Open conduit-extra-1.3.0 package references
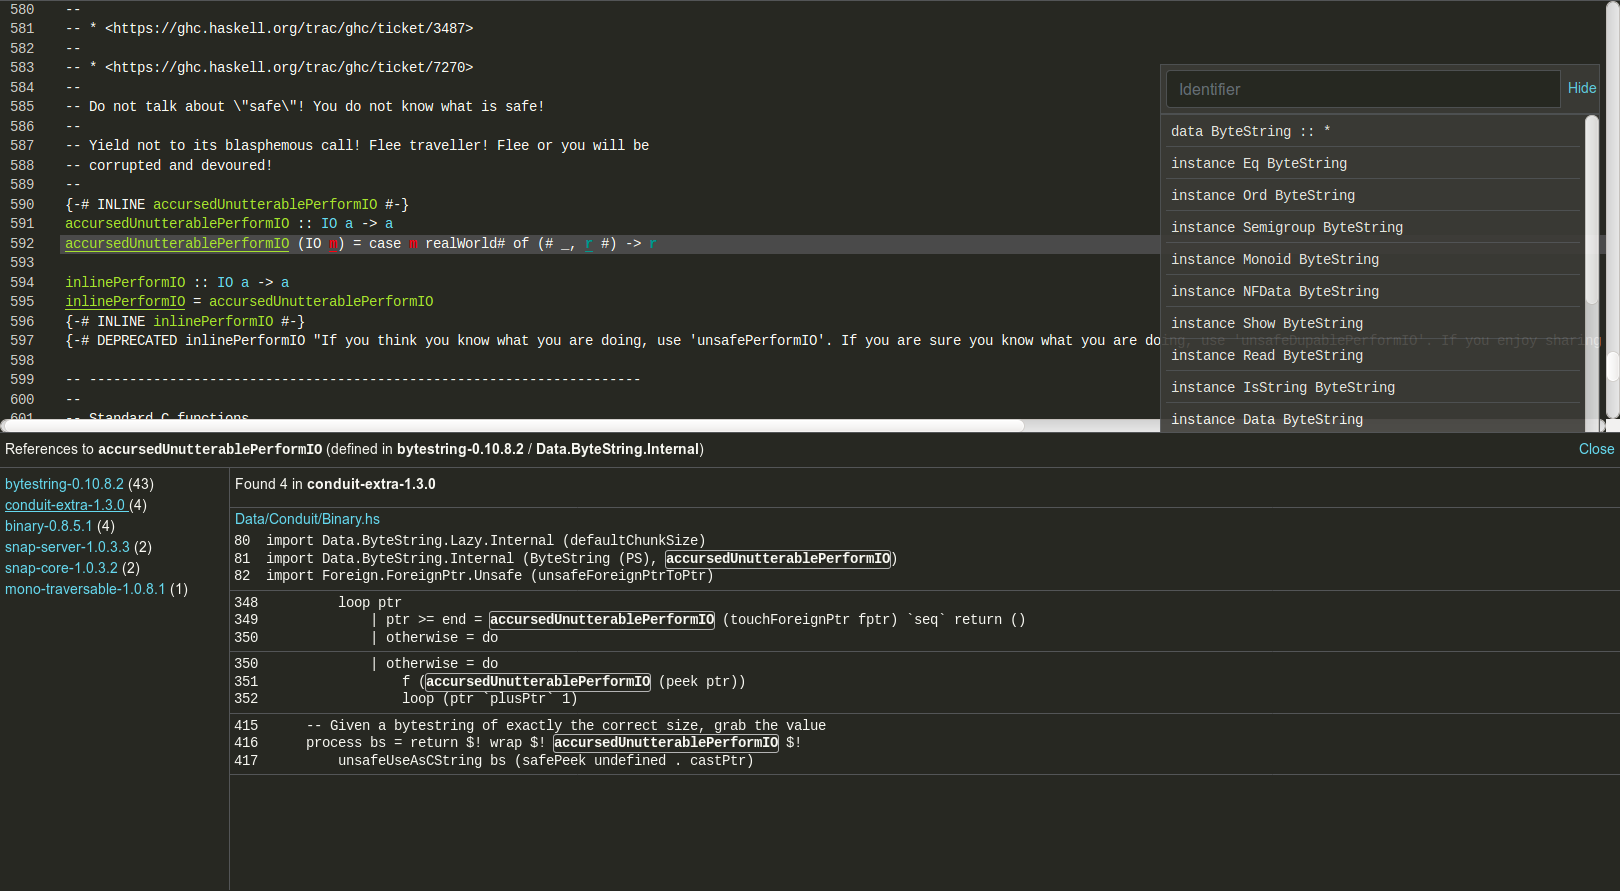This screenshot has width=1620, height=891. (x=66, y=505)
